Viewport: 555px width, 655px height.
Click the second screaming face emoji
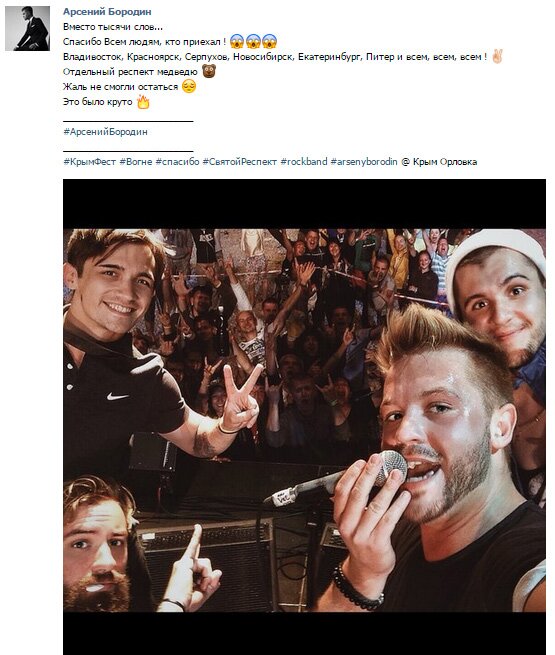click(x=253, y=41)
